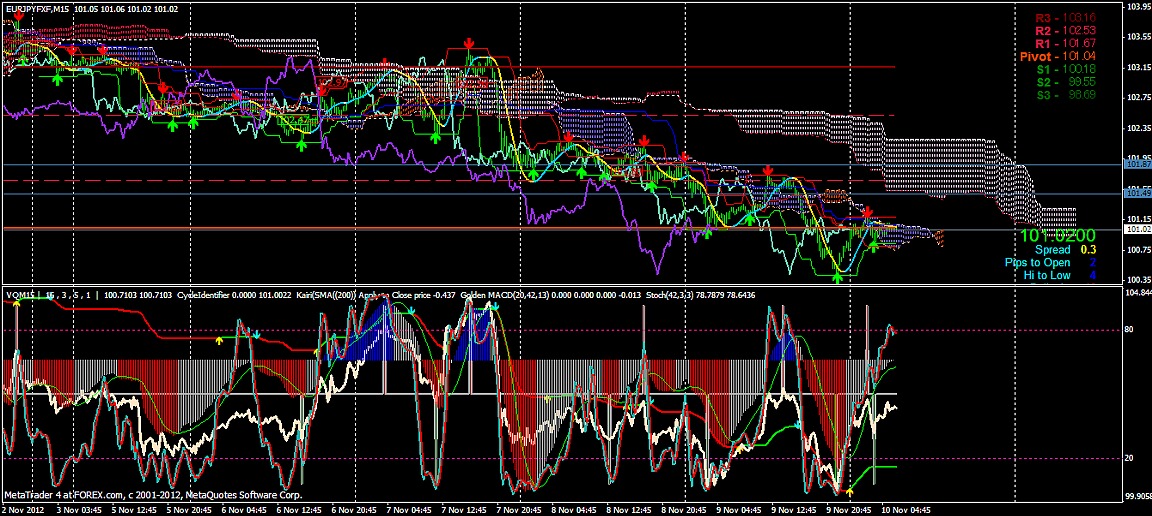
Task: Click the red down arrow under the EURJPYFXF label
Action: [x=20, y=18]
